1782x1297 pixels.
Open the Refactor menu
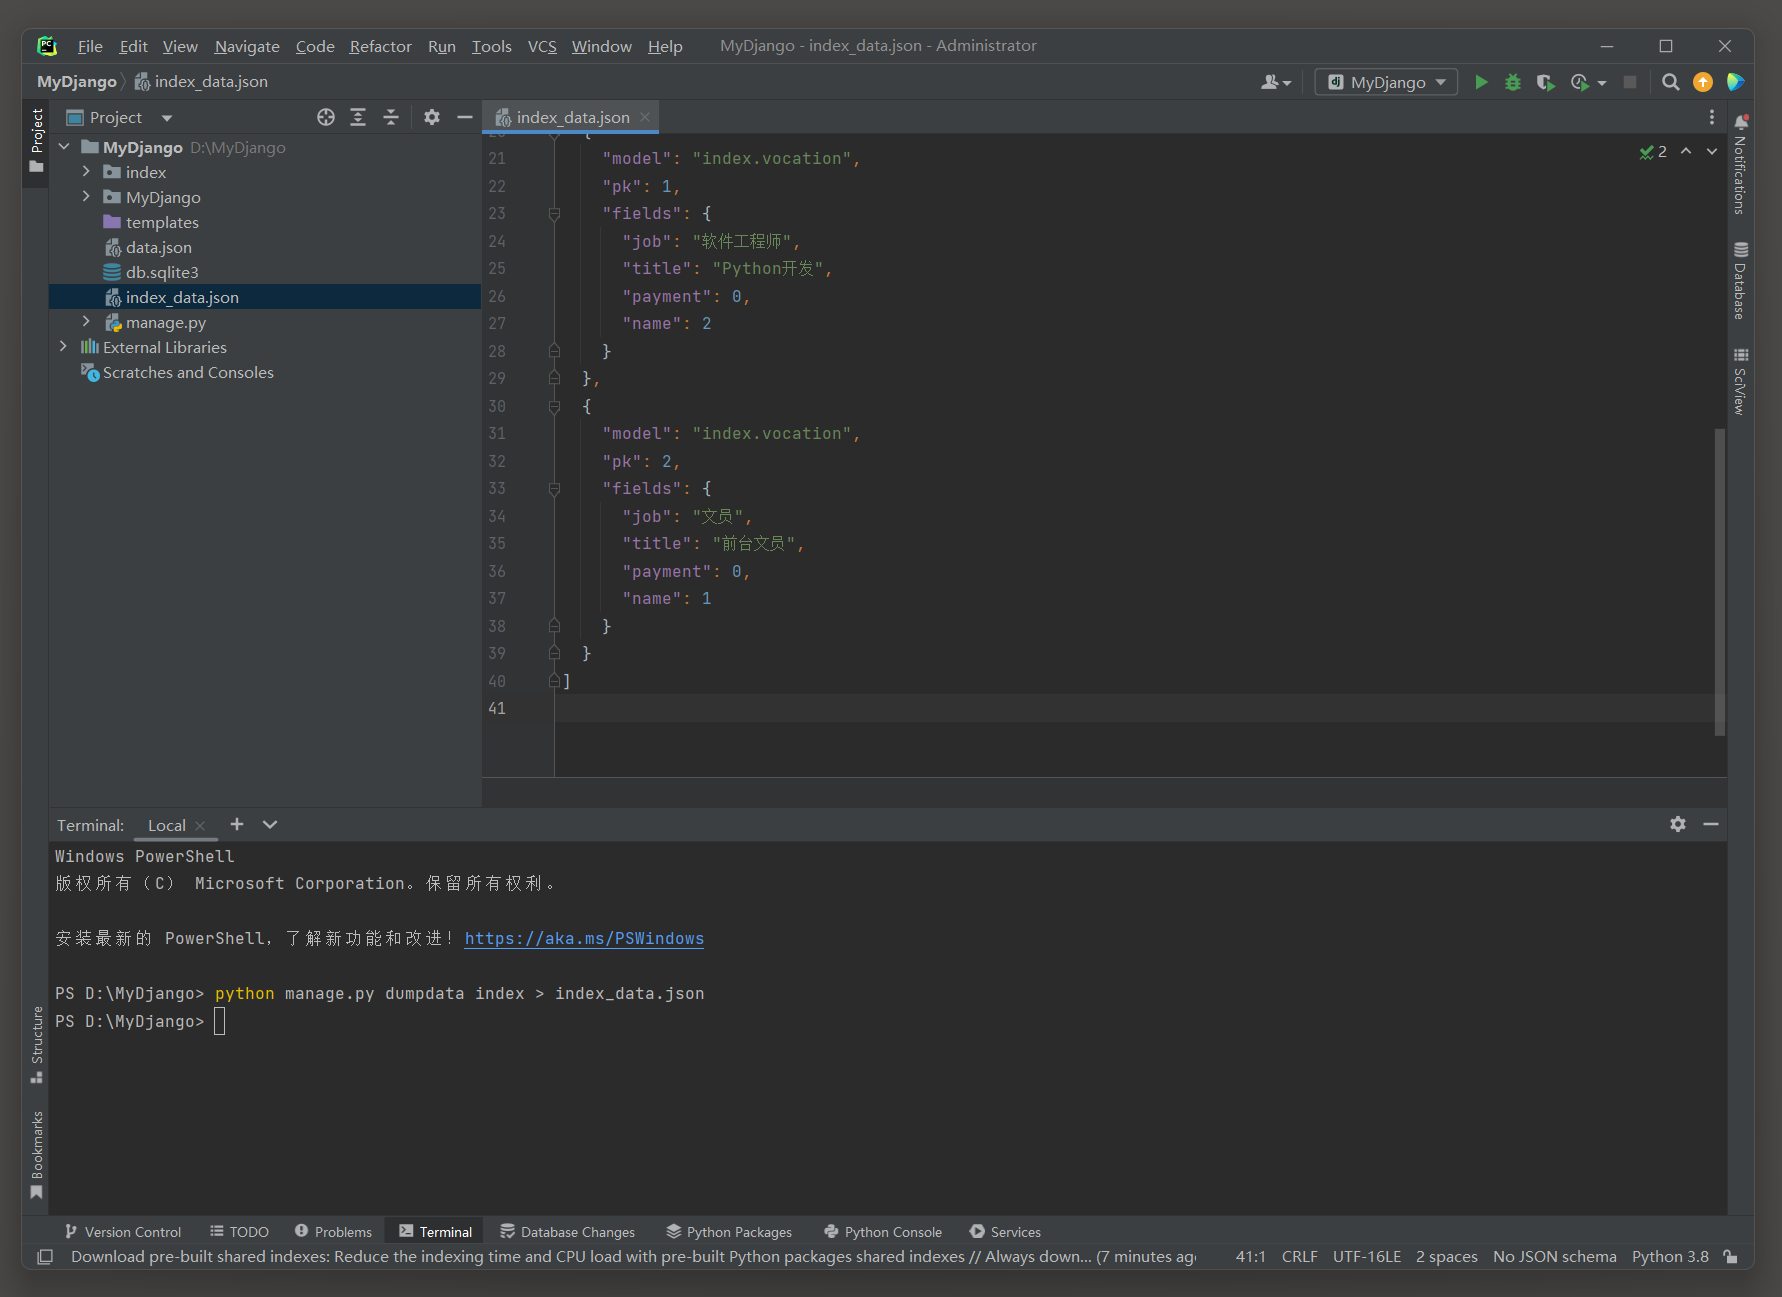point(380,46)
